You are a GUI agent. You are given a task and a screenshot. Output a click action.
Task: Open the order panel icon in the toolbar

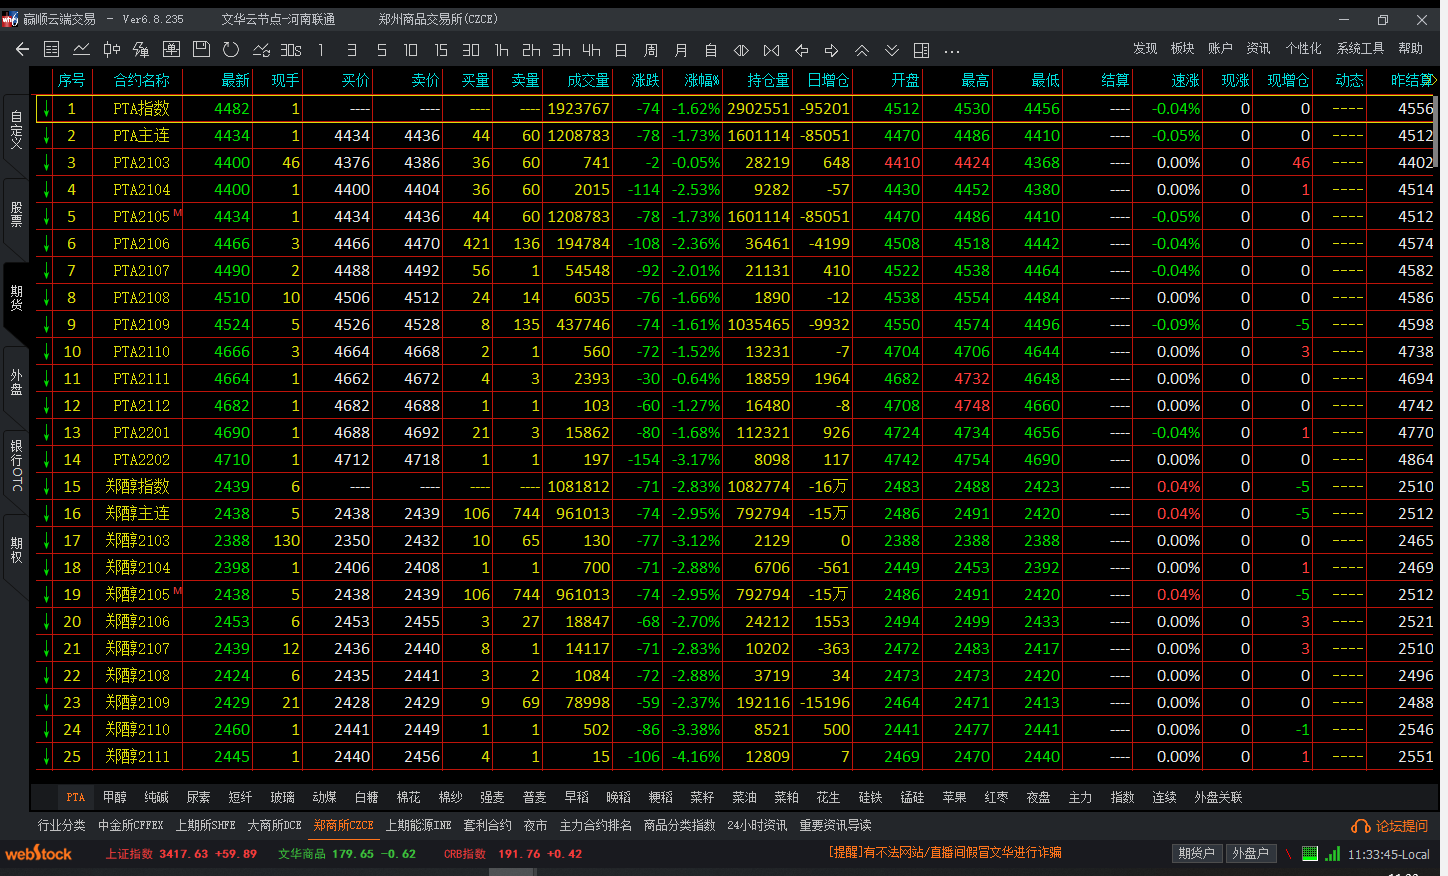coord(171,49)
